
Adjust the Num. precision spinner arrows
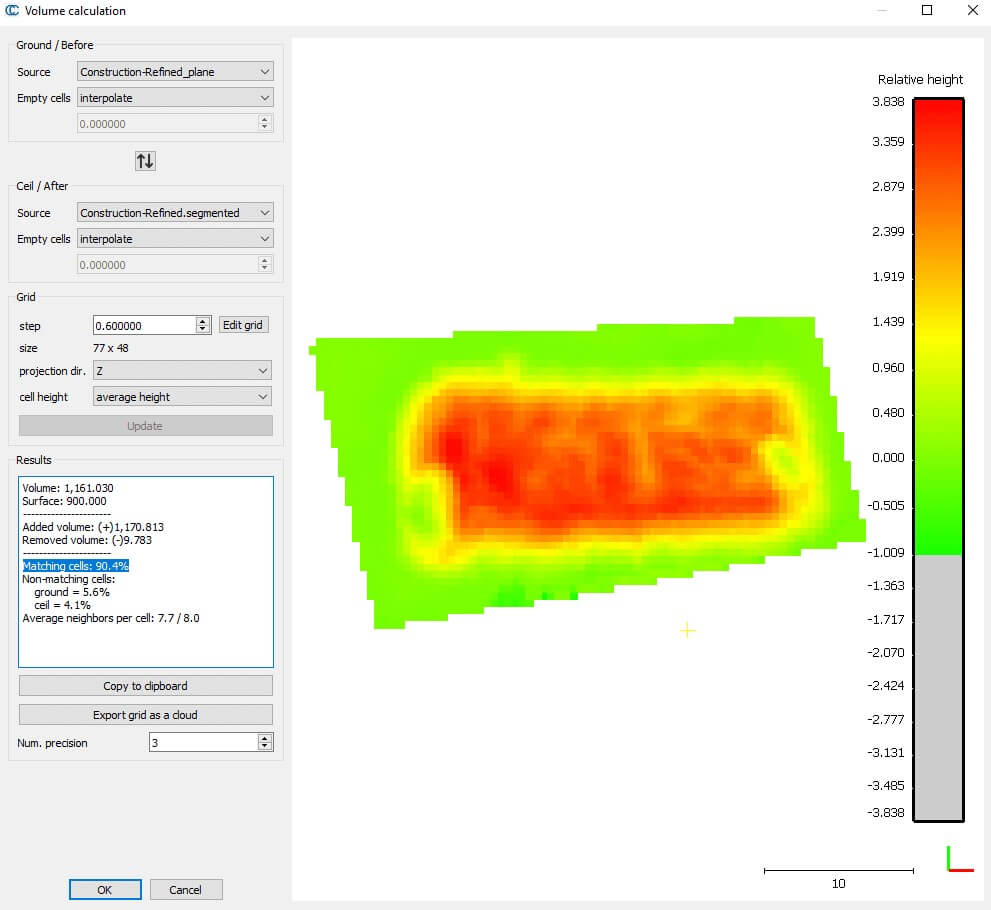(265, 742)
